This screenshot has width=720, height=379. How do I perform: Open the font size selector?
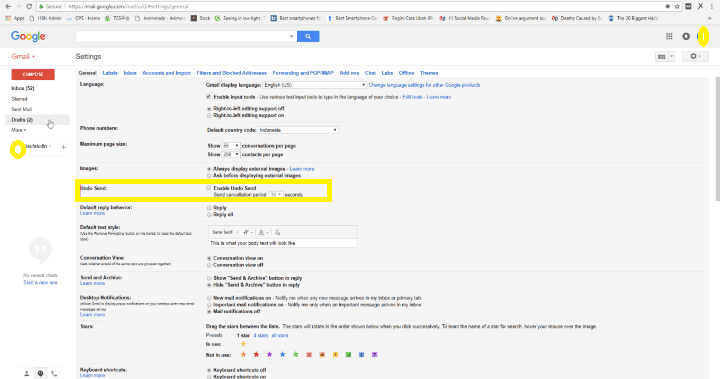coord(248,232)
